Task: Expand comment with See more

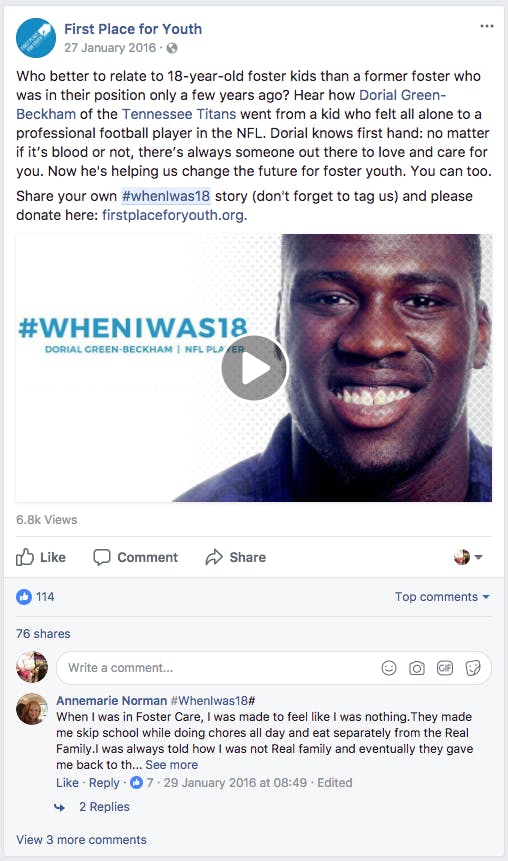Action: point(171,765)
